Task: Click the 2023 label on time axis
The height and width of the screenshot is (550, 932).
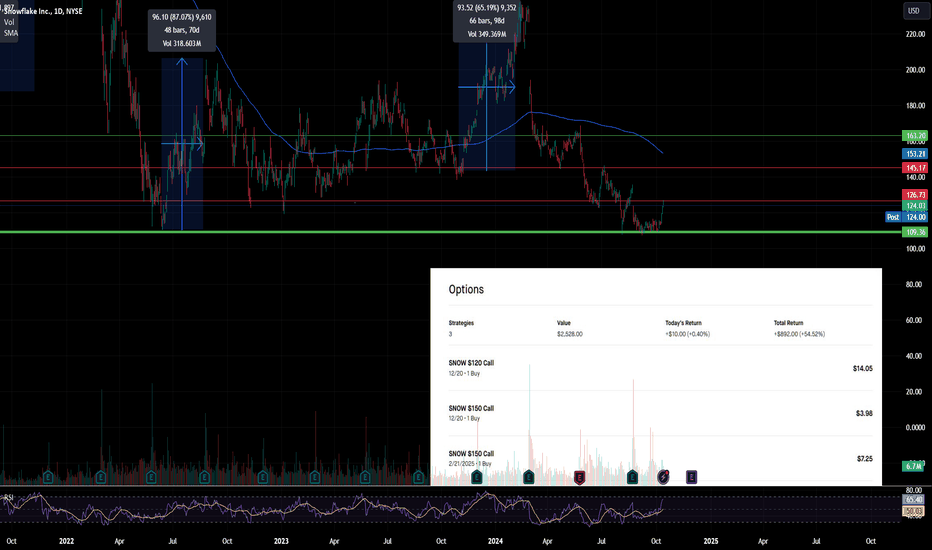Action: coord(281,541)
